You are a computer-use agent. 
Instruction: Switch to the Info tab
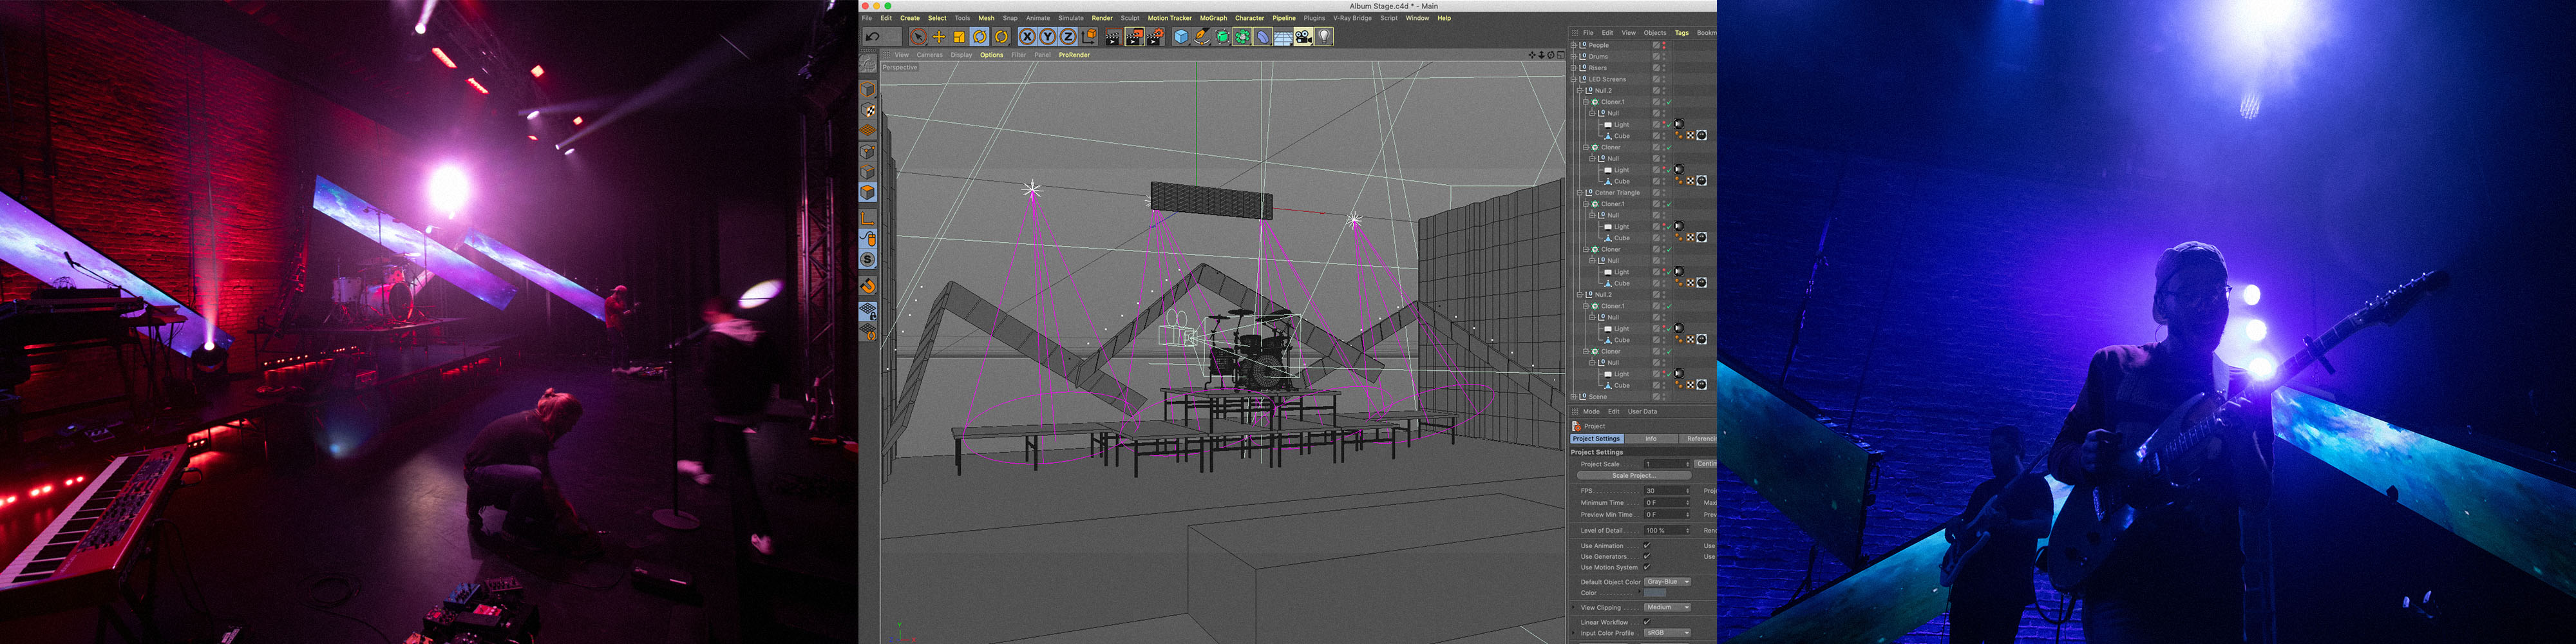(x=1650, y=438)
